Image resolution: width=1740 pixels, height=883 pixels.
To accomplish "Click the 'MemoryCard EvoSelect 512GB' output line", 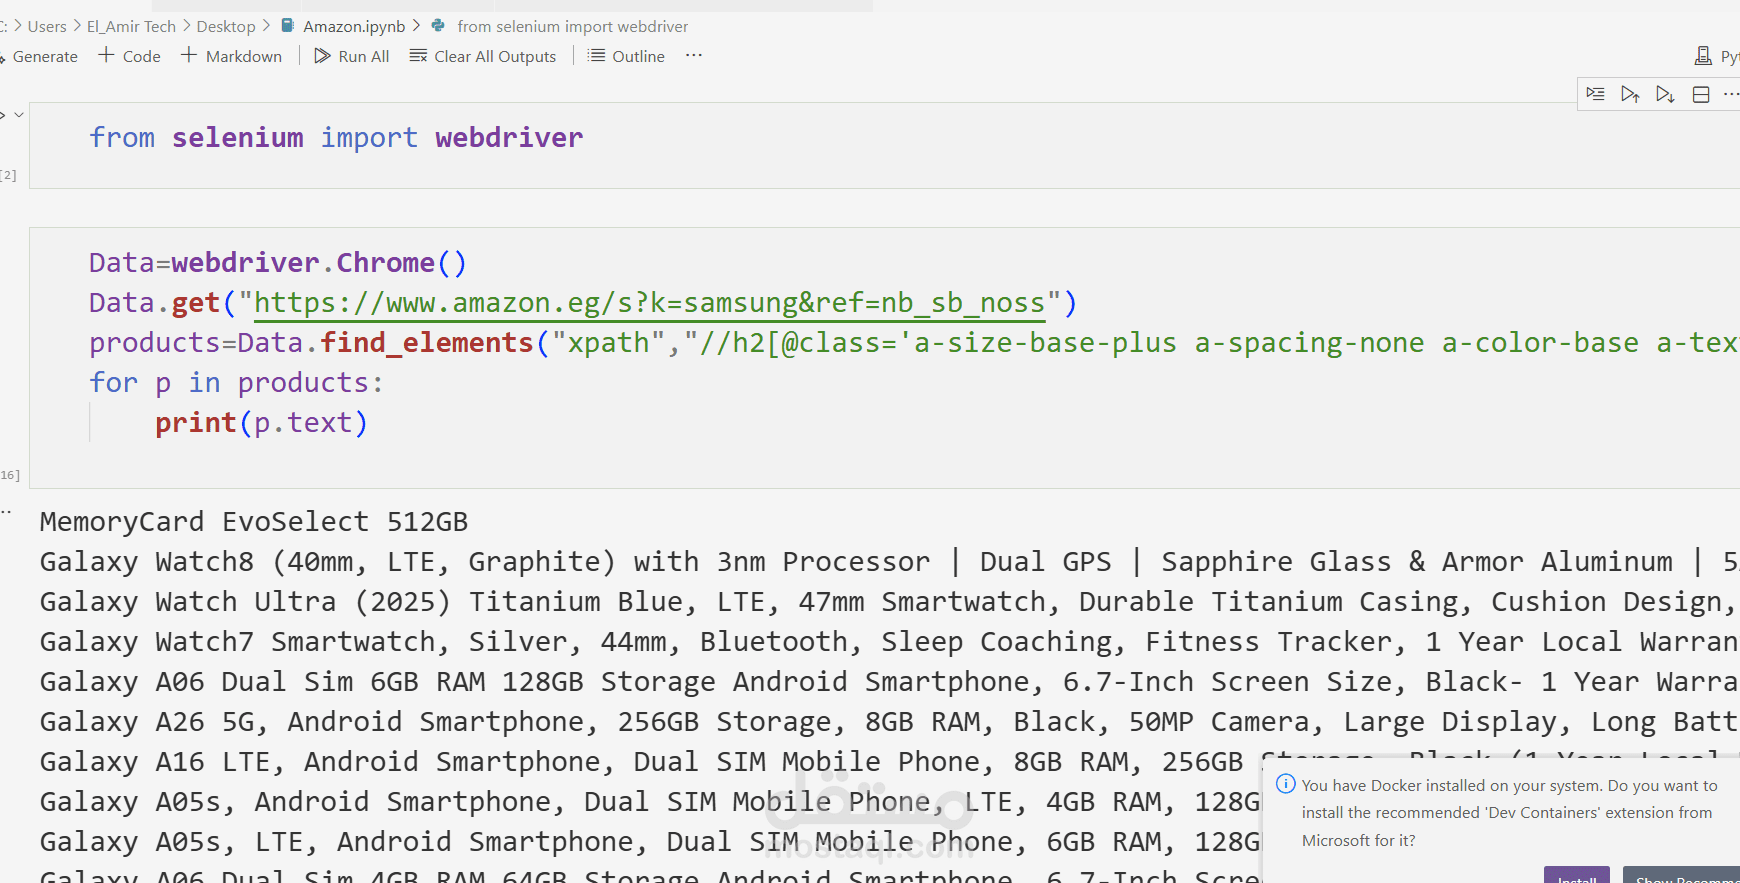I will (x=254, y=522).
